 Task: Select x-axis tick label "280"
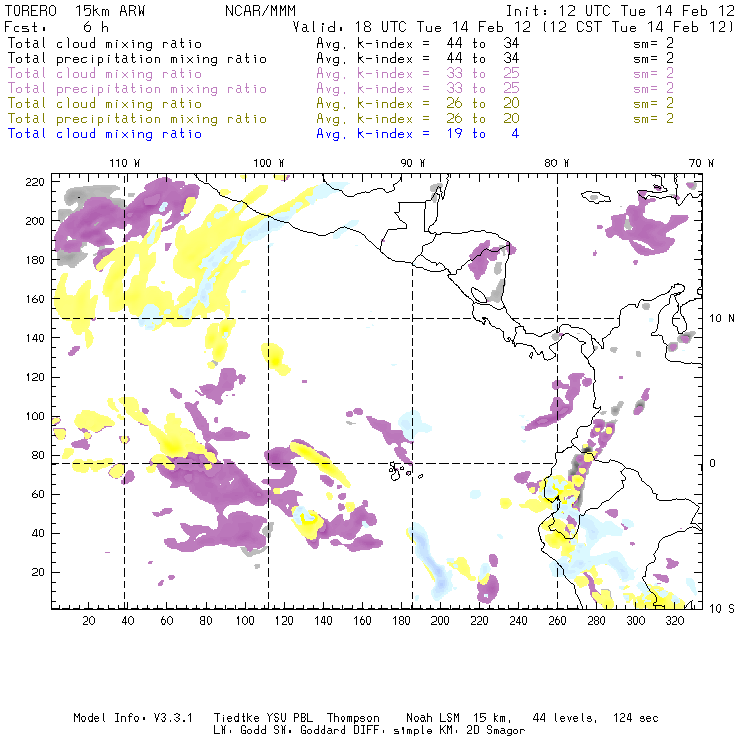(x=597, y=621)
